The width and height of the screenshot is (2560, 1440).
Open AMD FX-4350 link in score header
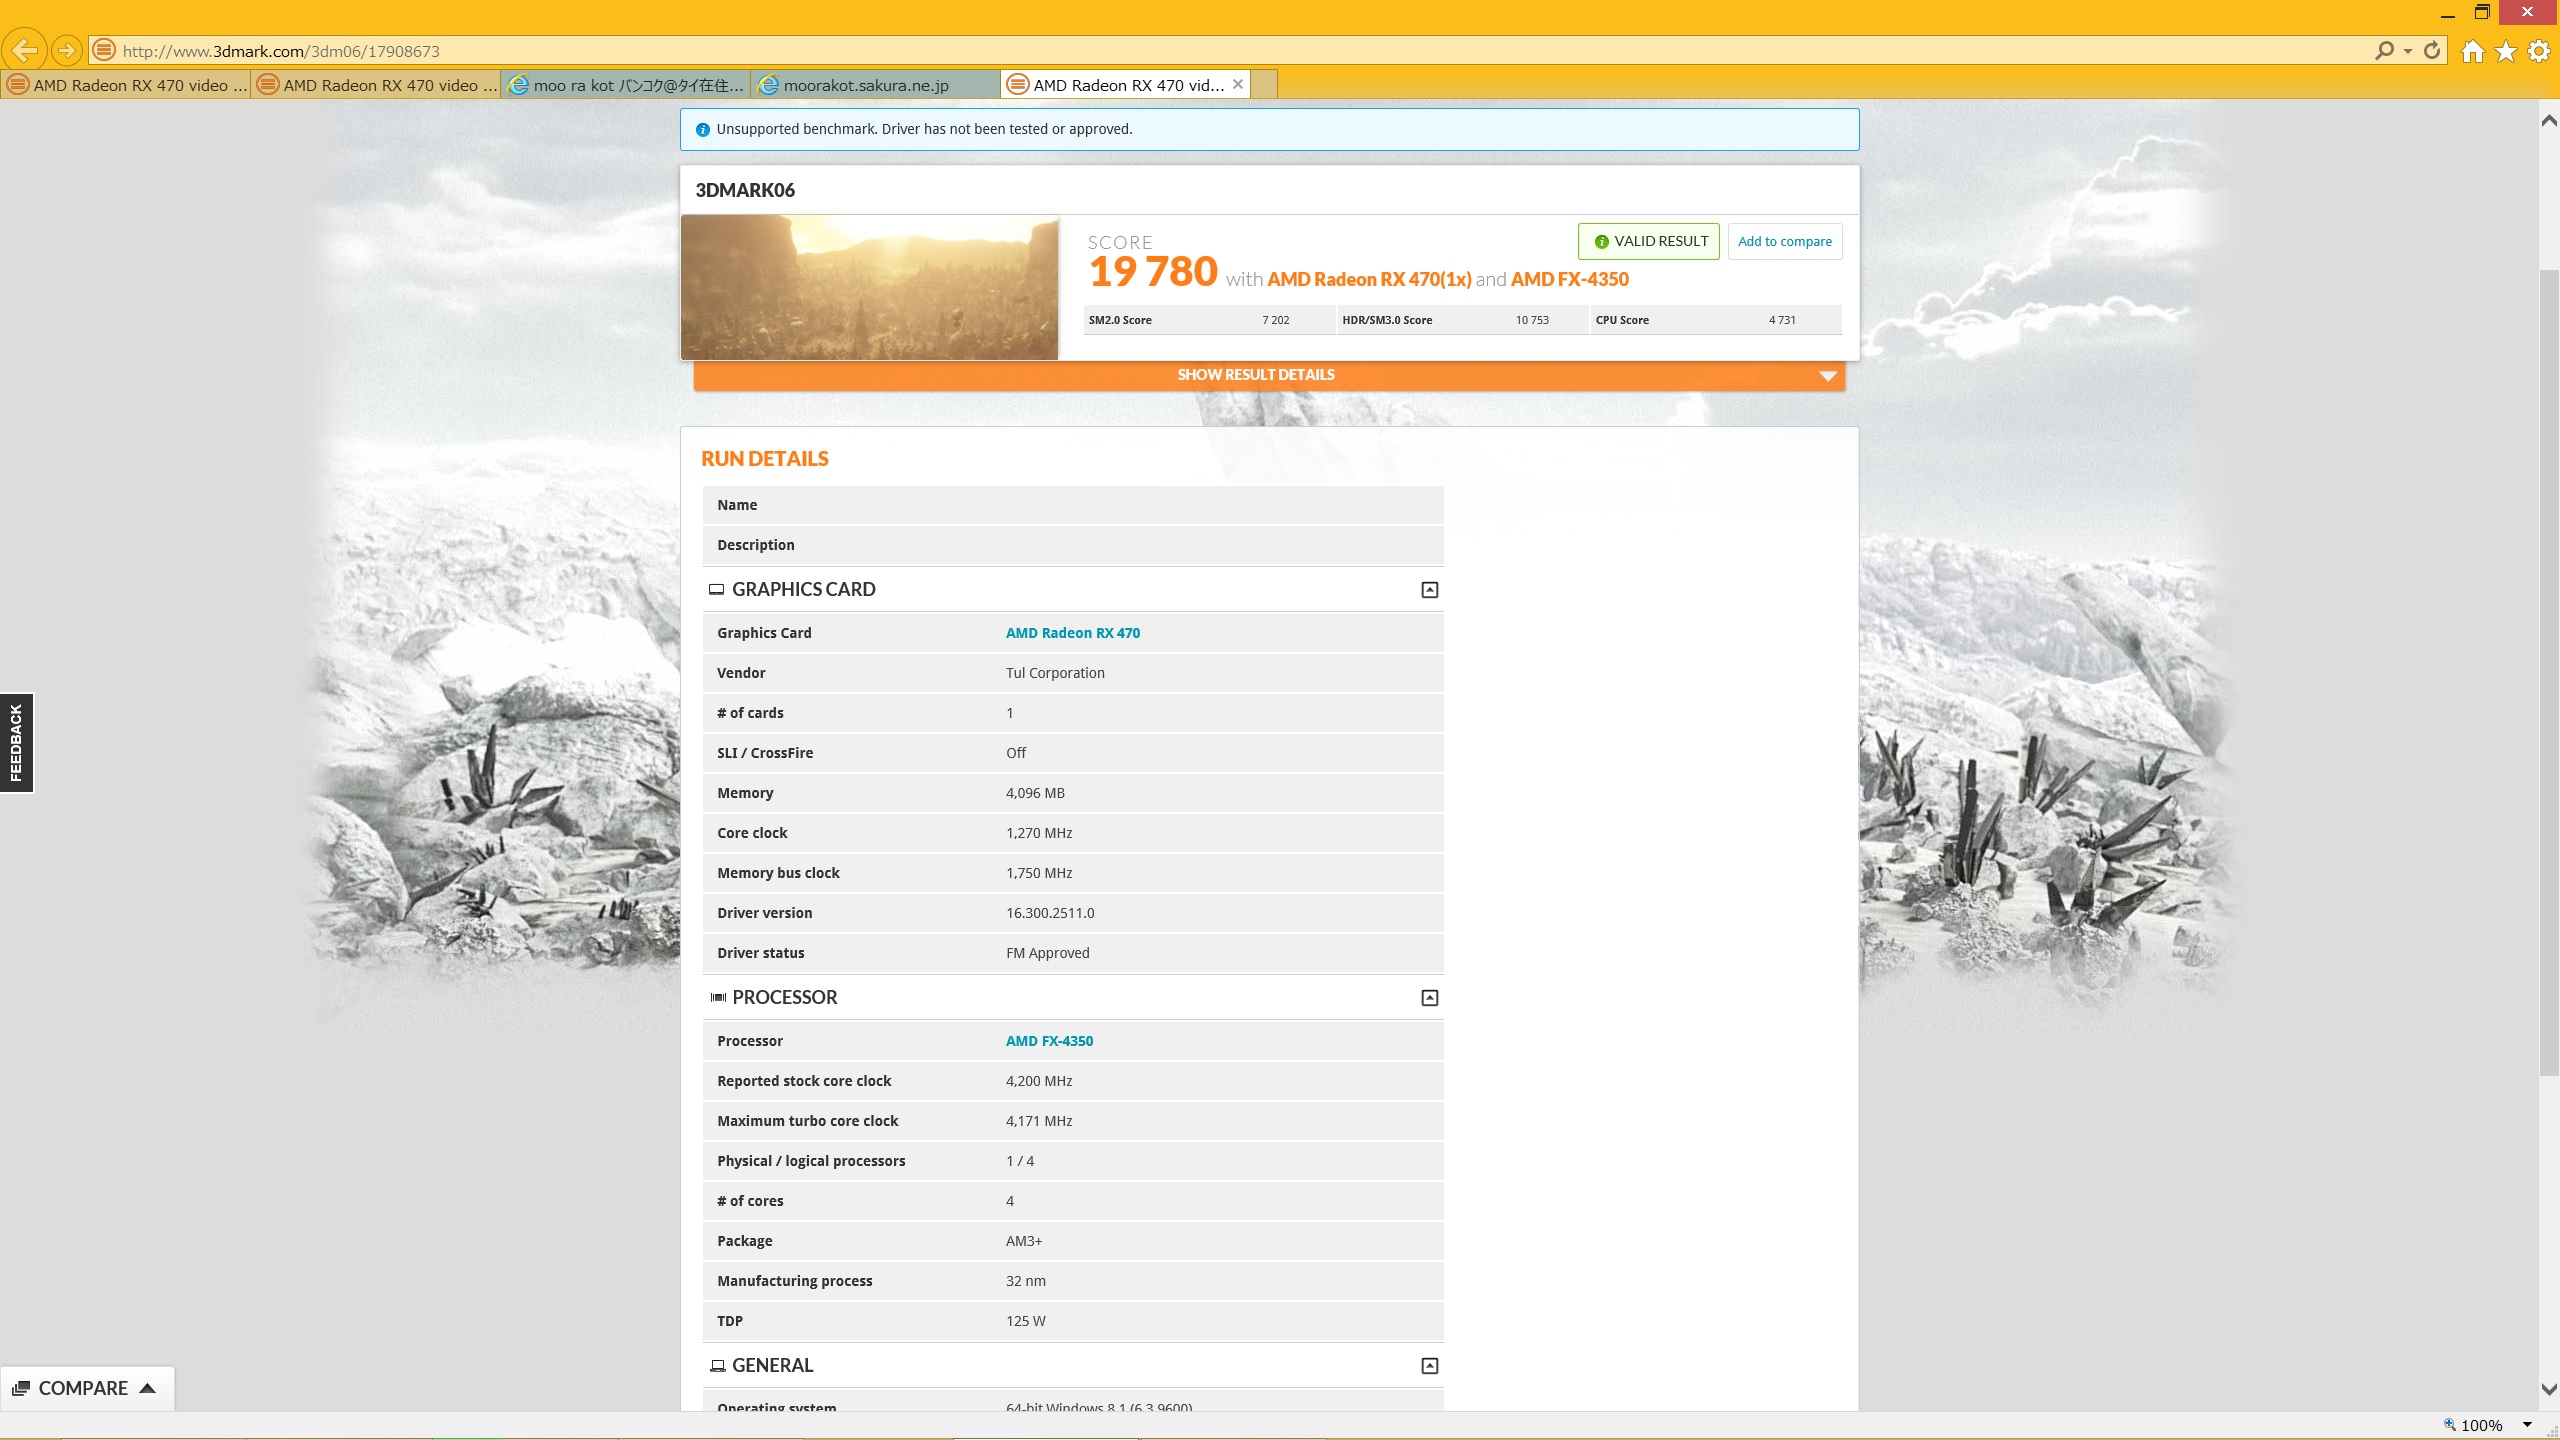pos(1570,279)
